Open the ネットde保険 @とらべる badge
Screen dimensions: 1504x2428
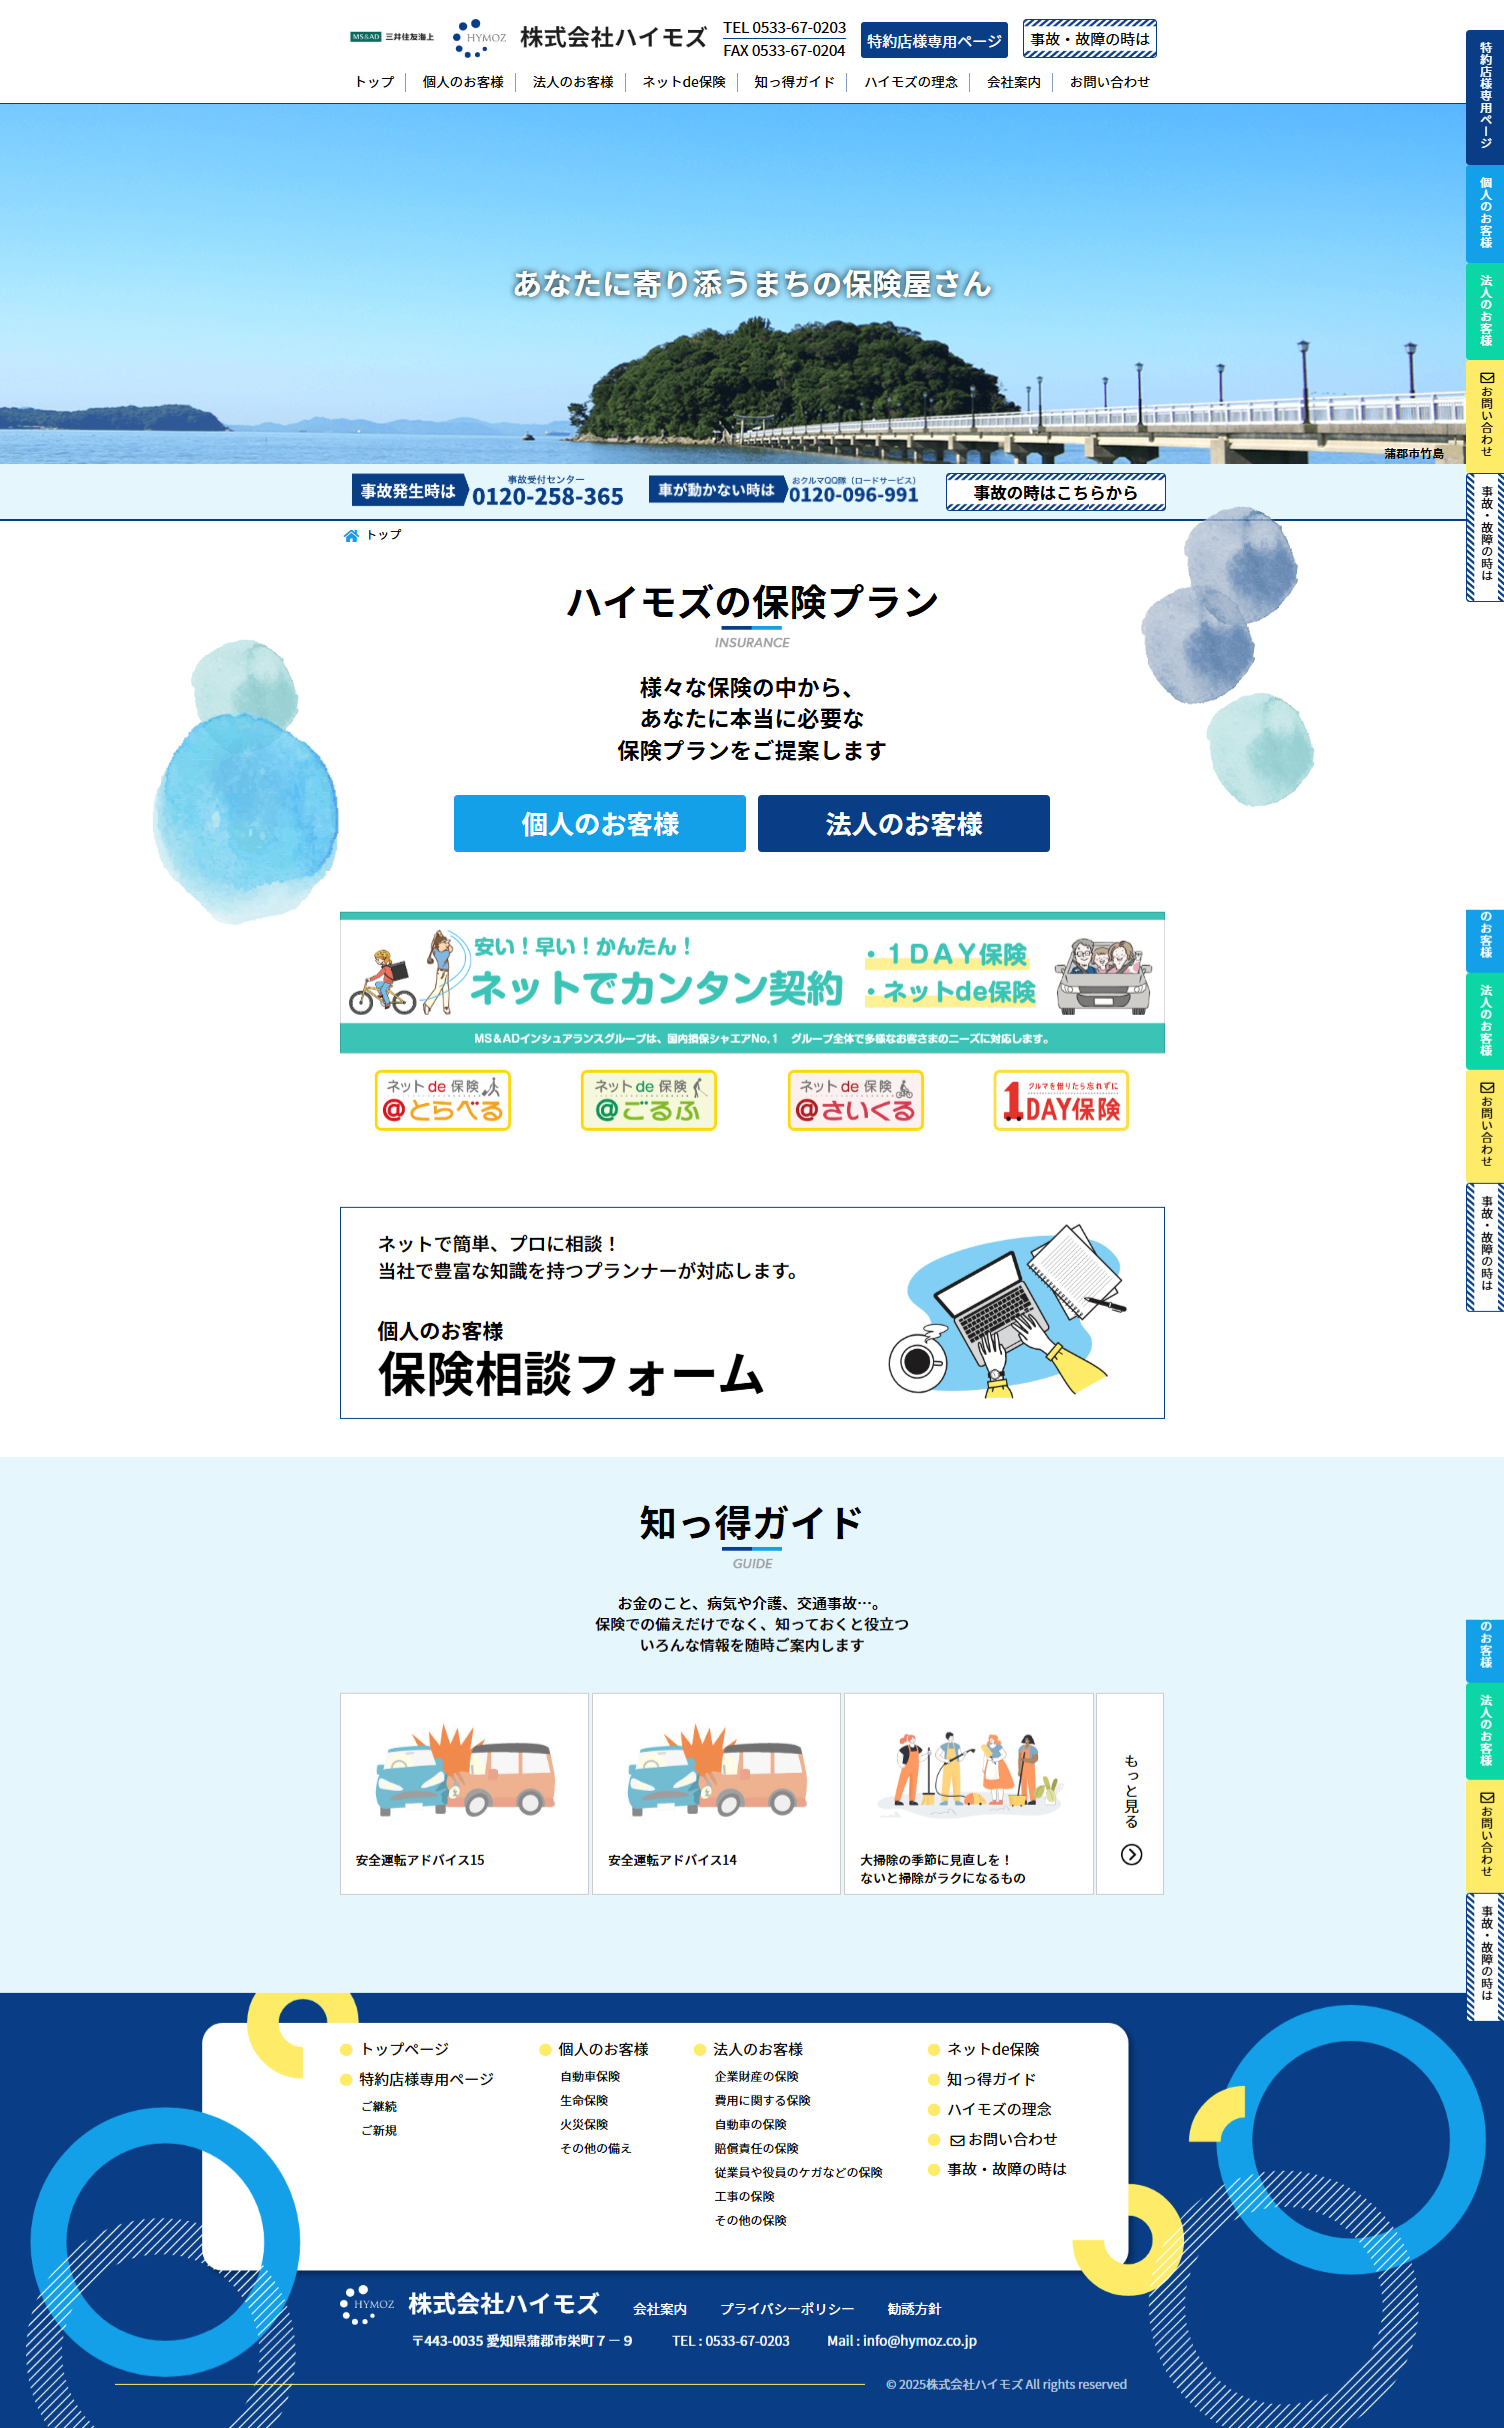pos(442,1100)
